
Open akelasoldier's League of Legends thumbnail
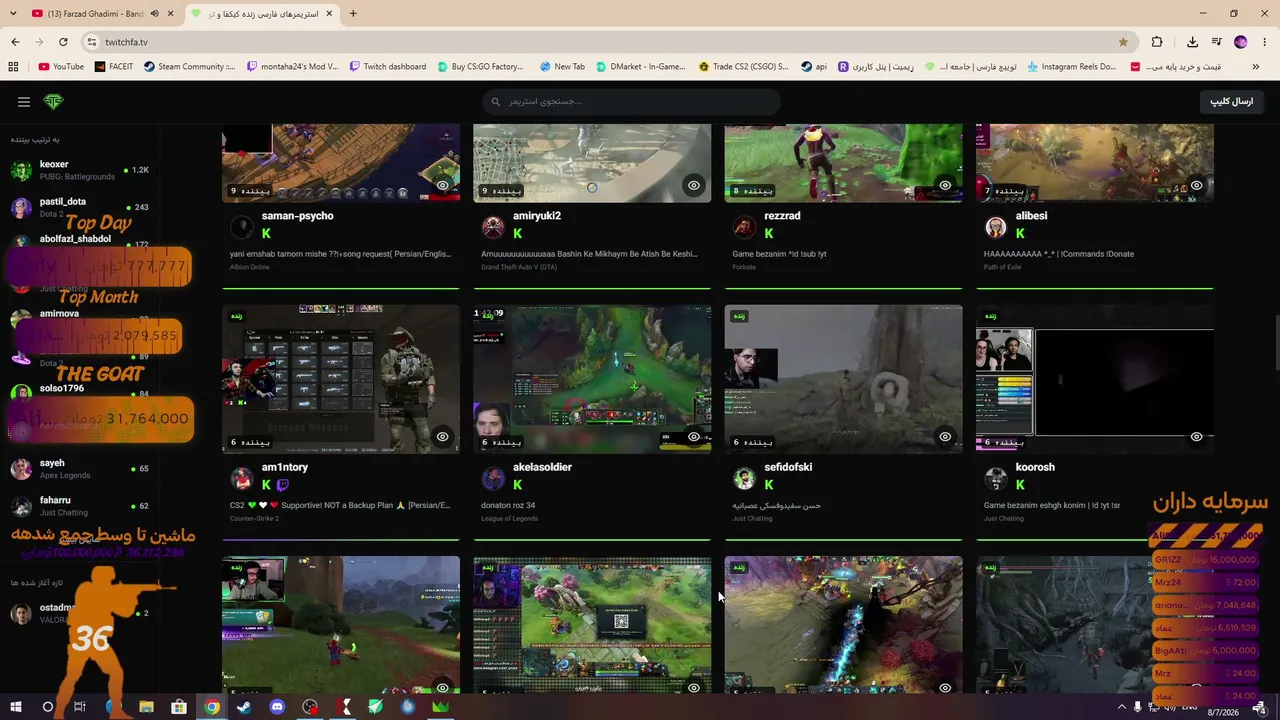click(592, 379)
